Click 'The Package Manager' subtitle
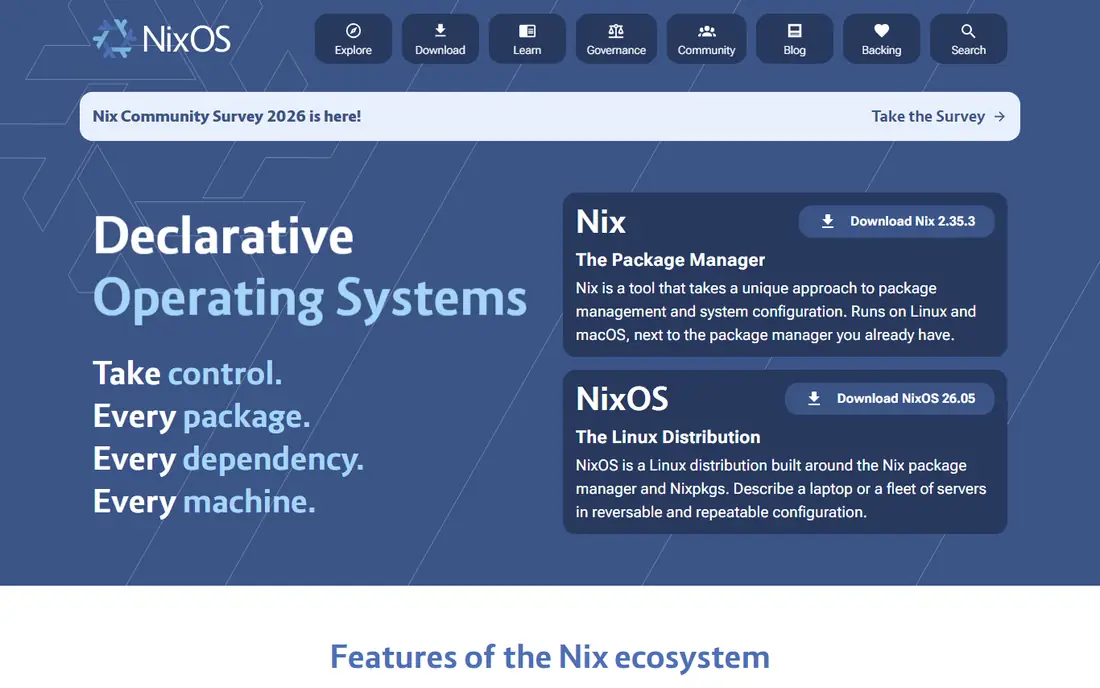The height and width of the screenshot is (688, 1100). 670,259
